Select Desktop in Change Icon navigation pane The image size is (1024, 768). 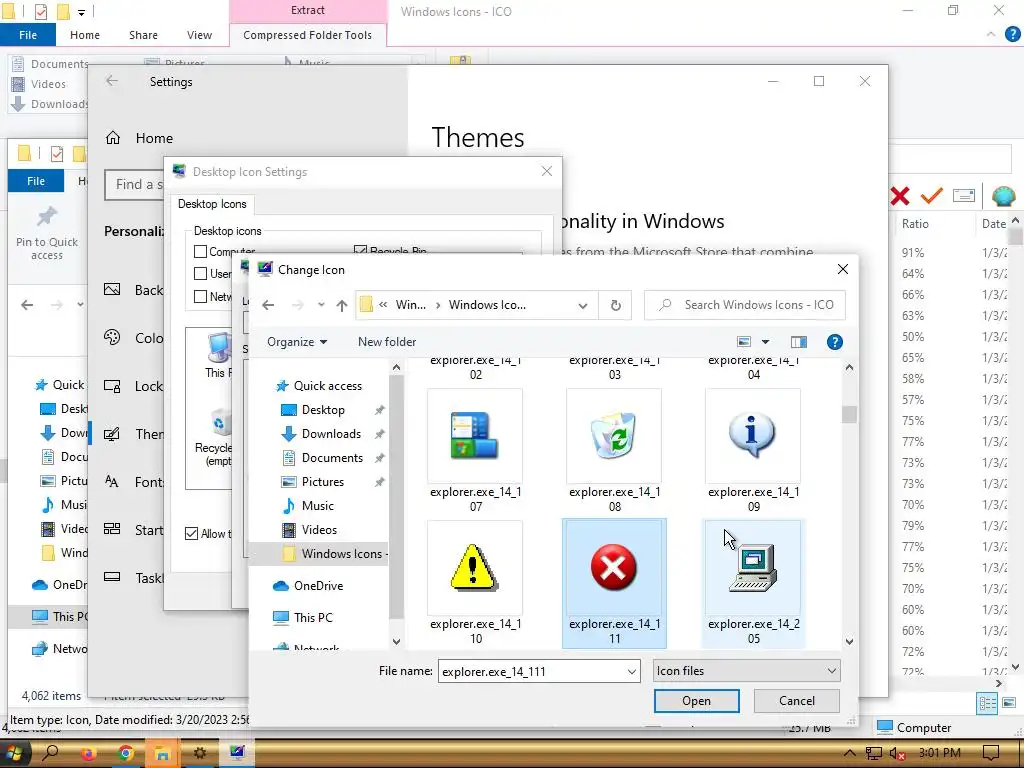(x=313, y=409)
